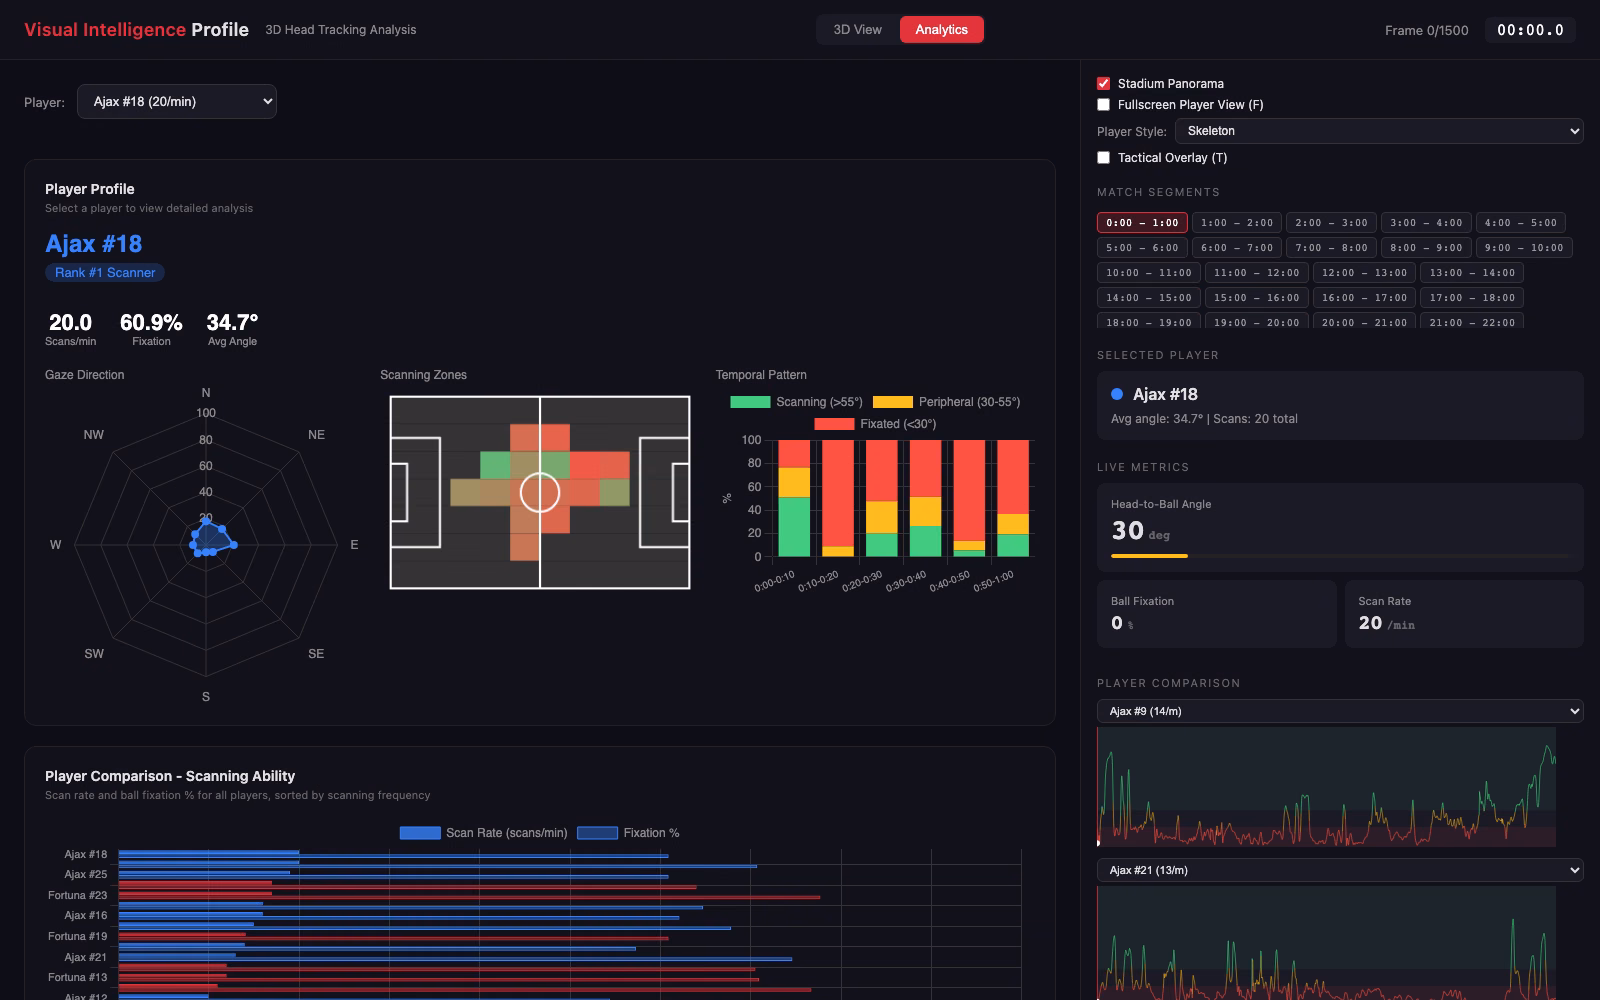
Task: Select match segment 3:00 – 4:00
Action: click(1426, 223)
